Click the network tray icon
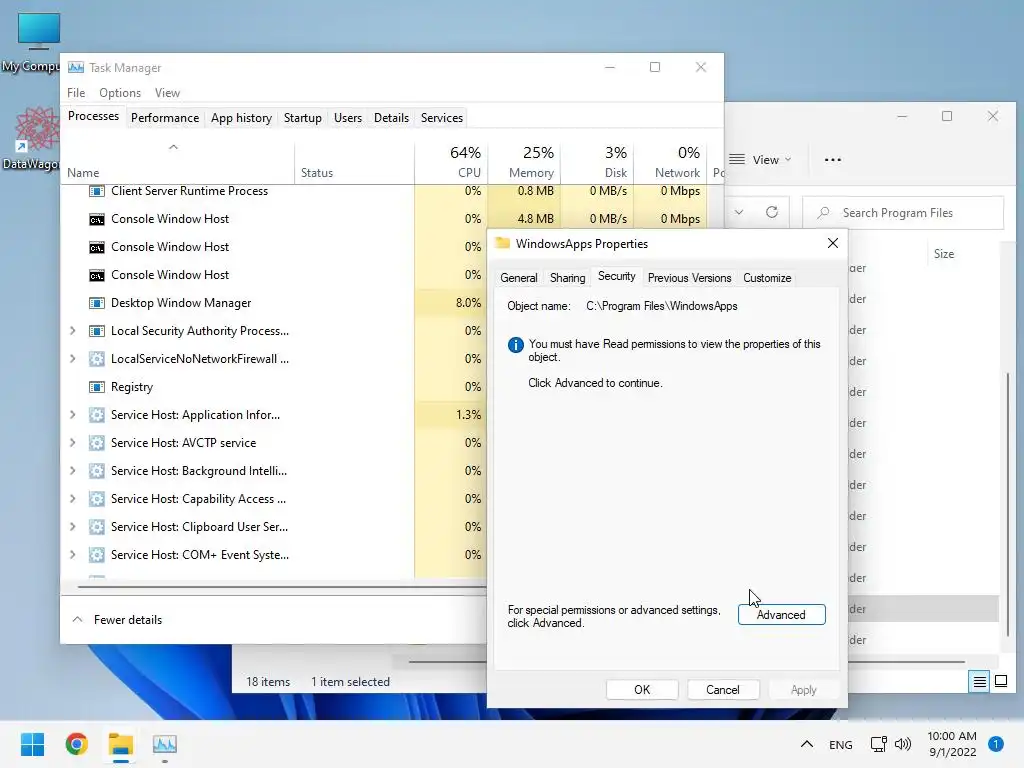The width and height of the screenshot is (1024, 768). tap(878, 744)
